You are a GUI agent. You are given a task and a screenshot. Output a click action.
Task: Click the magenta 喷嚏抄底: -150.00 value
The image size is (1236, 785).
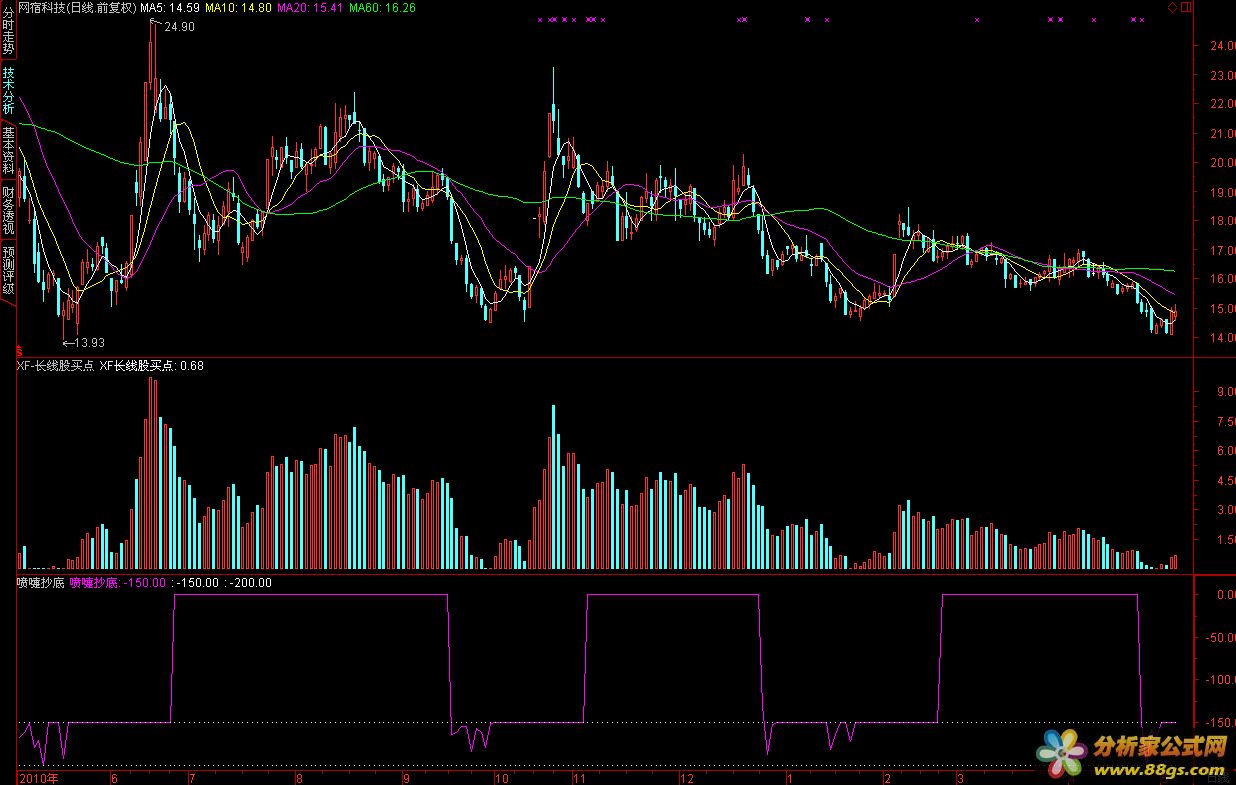pos(117,583)
